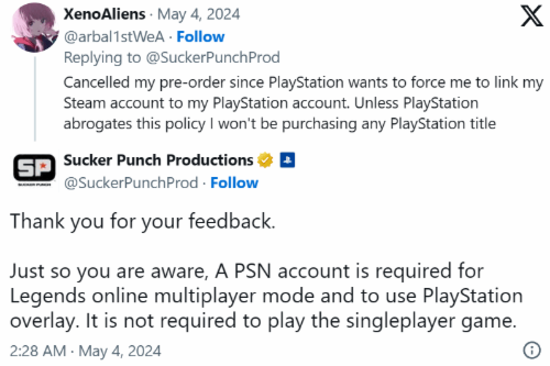This screenshot has width=550, height=366.
Task: Open the reply's May 4, 2024 date link
Action: [x=199, y=14]
